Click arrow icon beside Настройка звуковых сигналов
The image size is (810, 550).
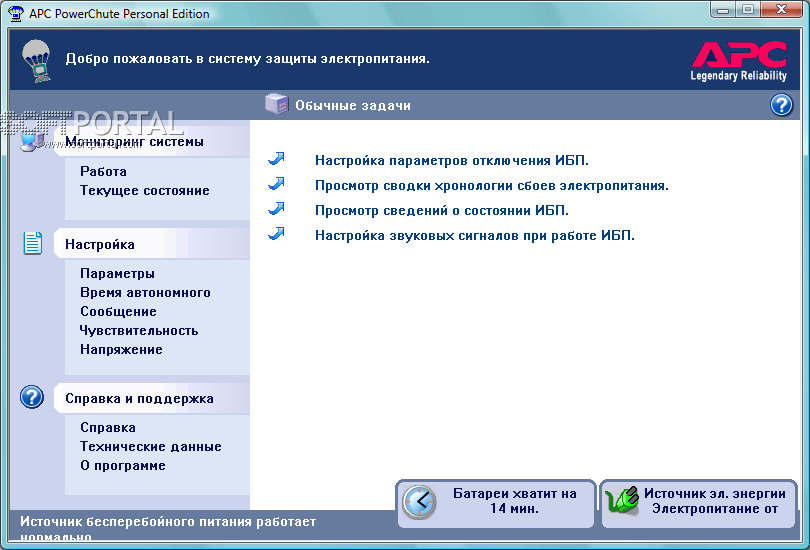pos(276,233)
